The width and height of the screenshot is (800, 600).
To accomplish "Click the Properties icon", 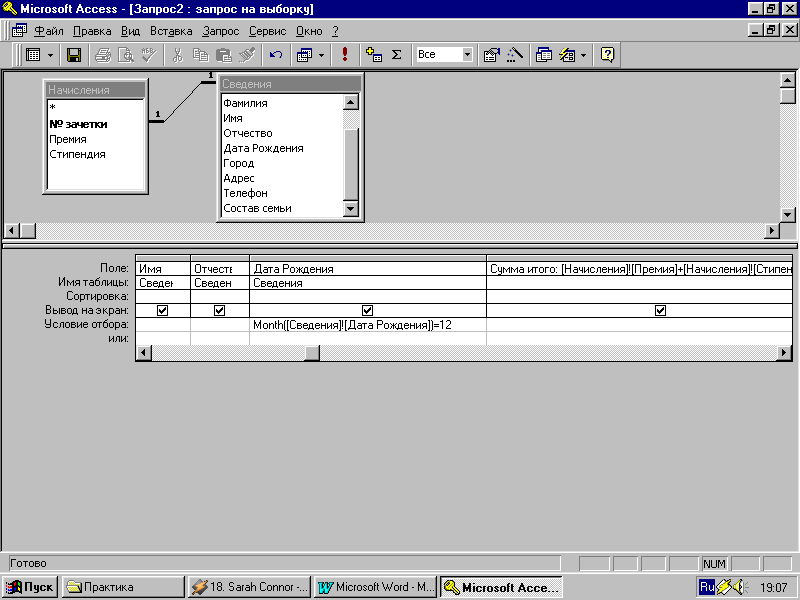I will [x=492, y=55].
